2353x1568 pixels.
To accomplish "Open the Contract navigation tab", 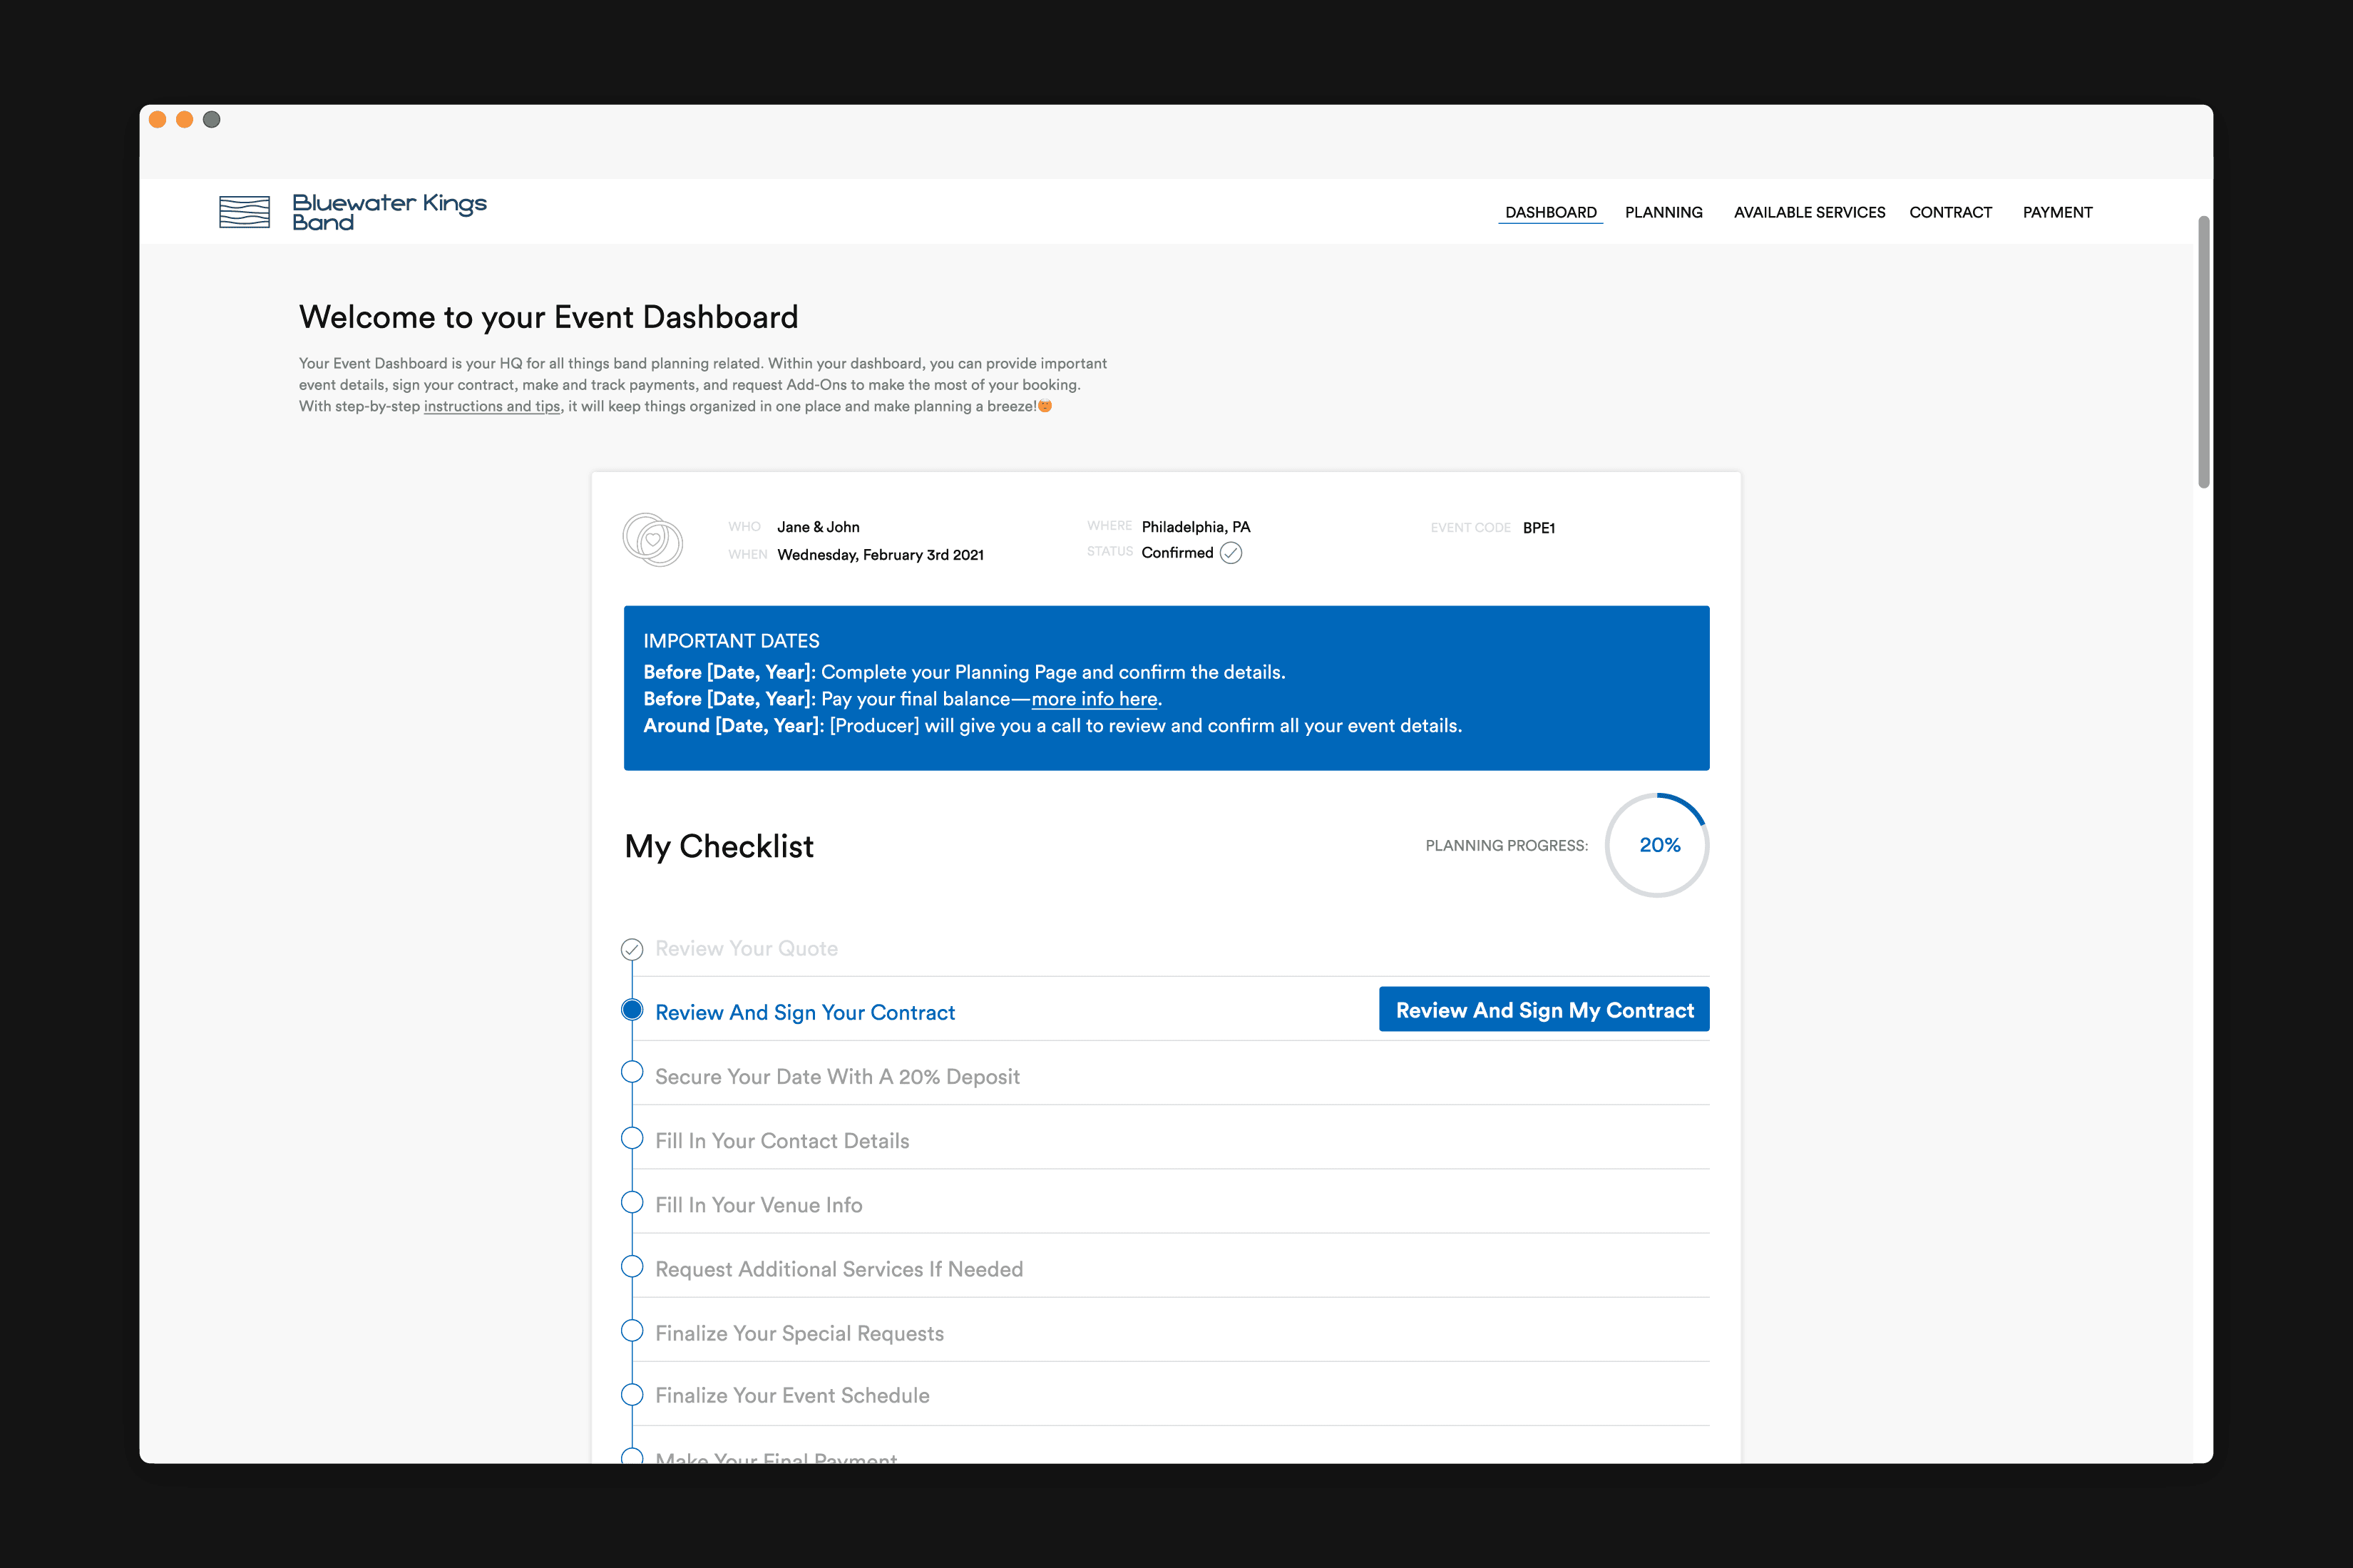I will coord(1950,212).
